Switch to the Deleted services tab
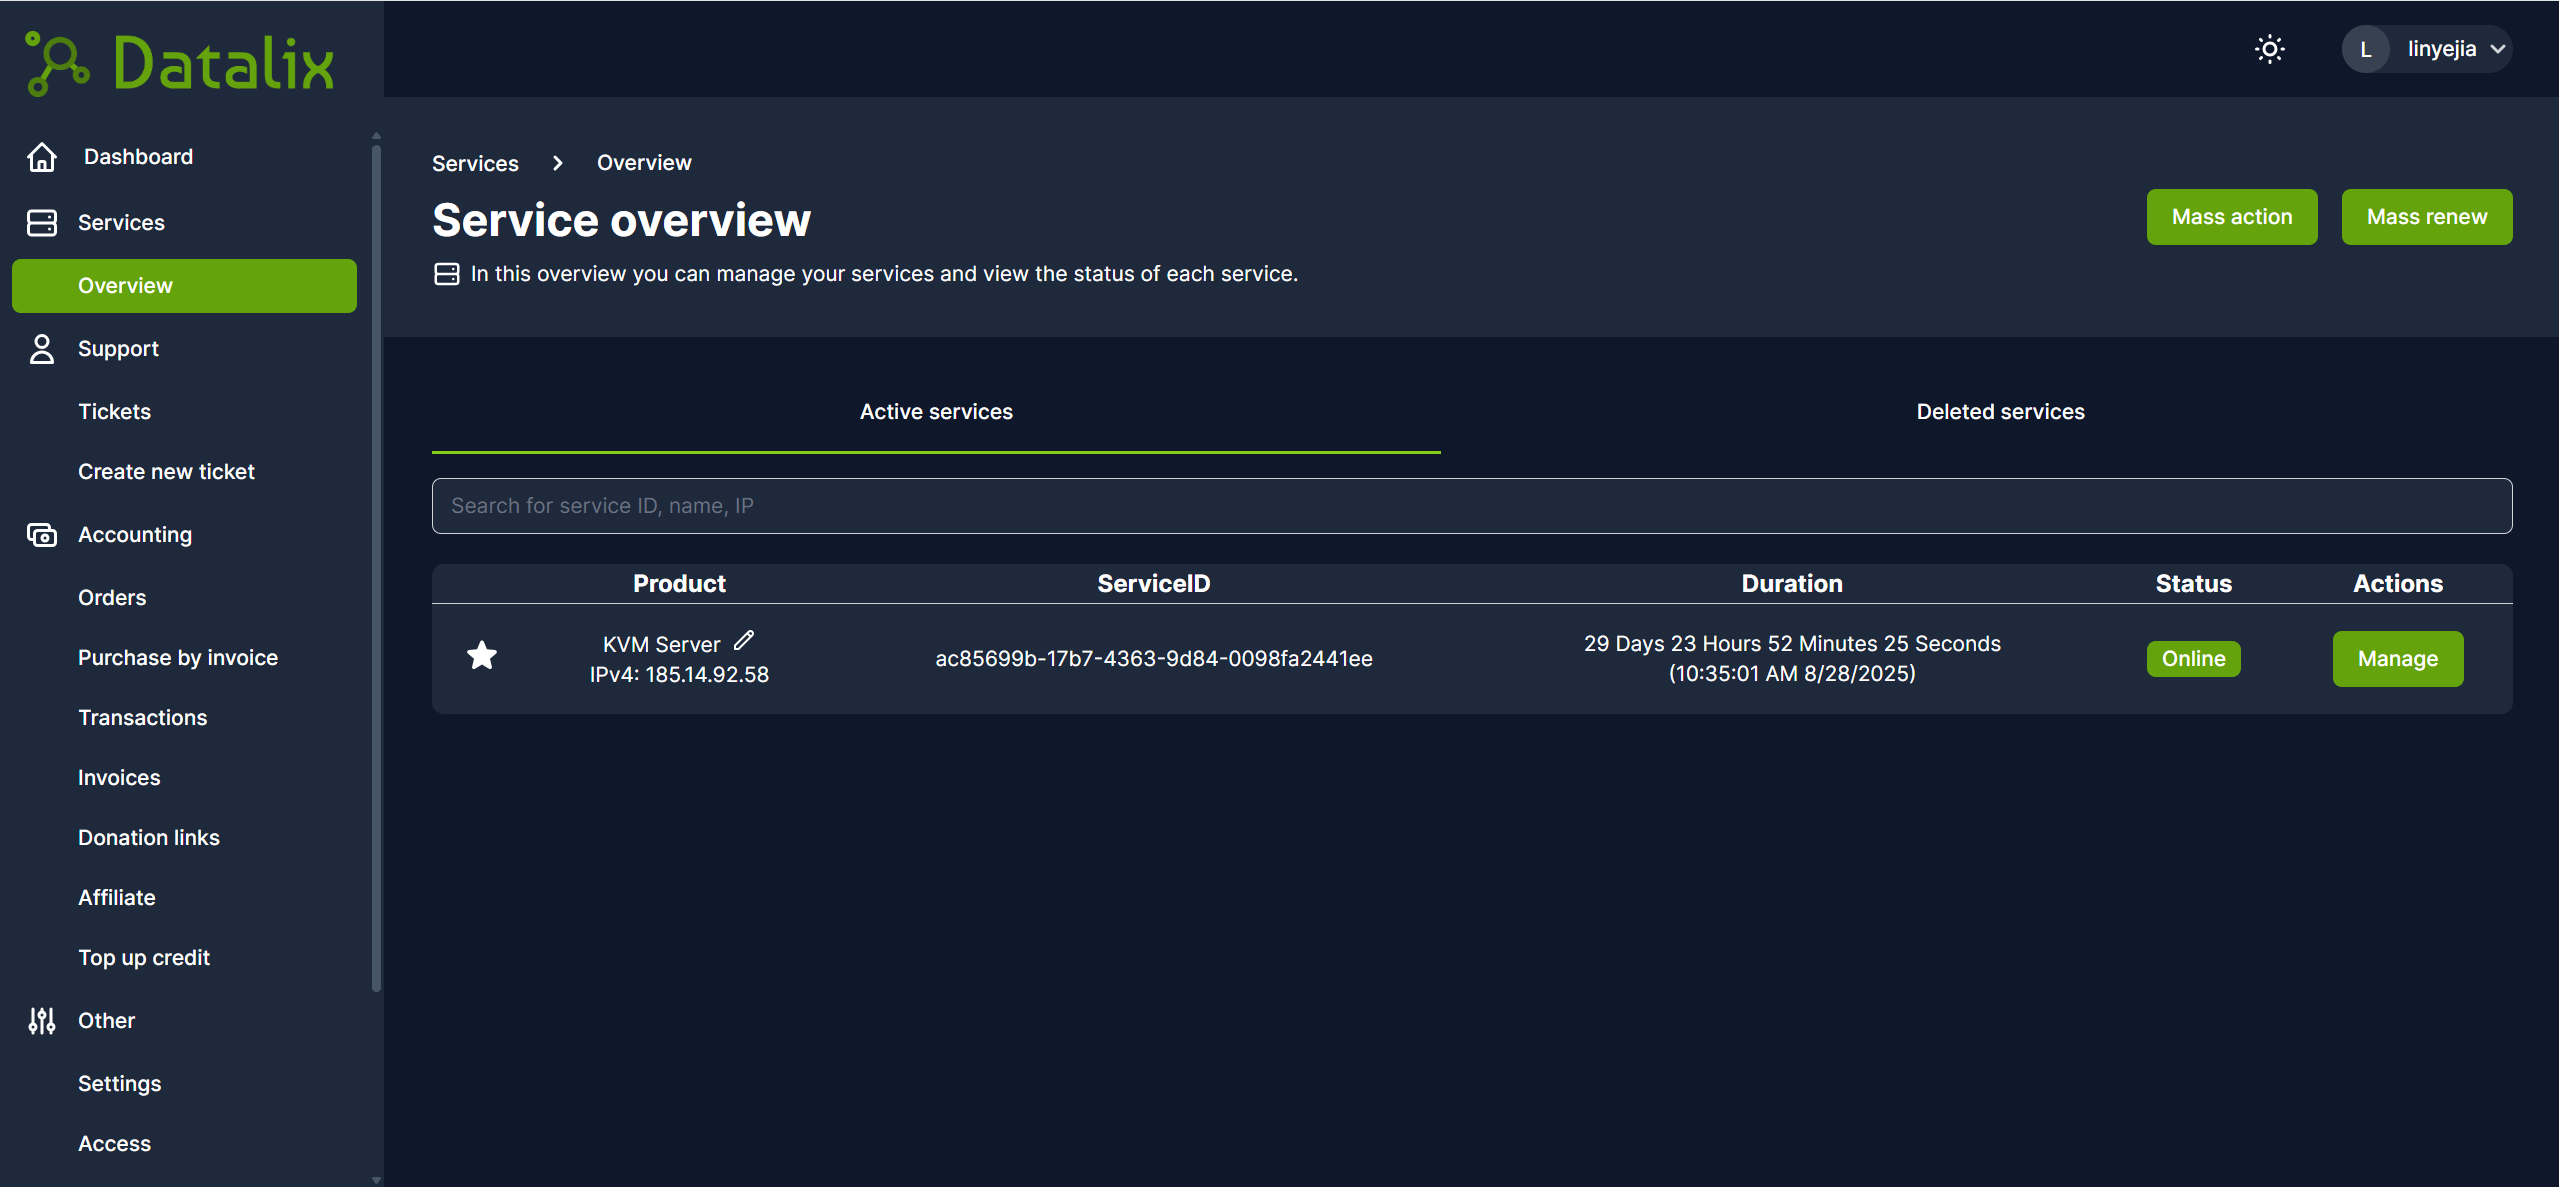Viewport: 2559px width, 1187px height. [2000, 412]
